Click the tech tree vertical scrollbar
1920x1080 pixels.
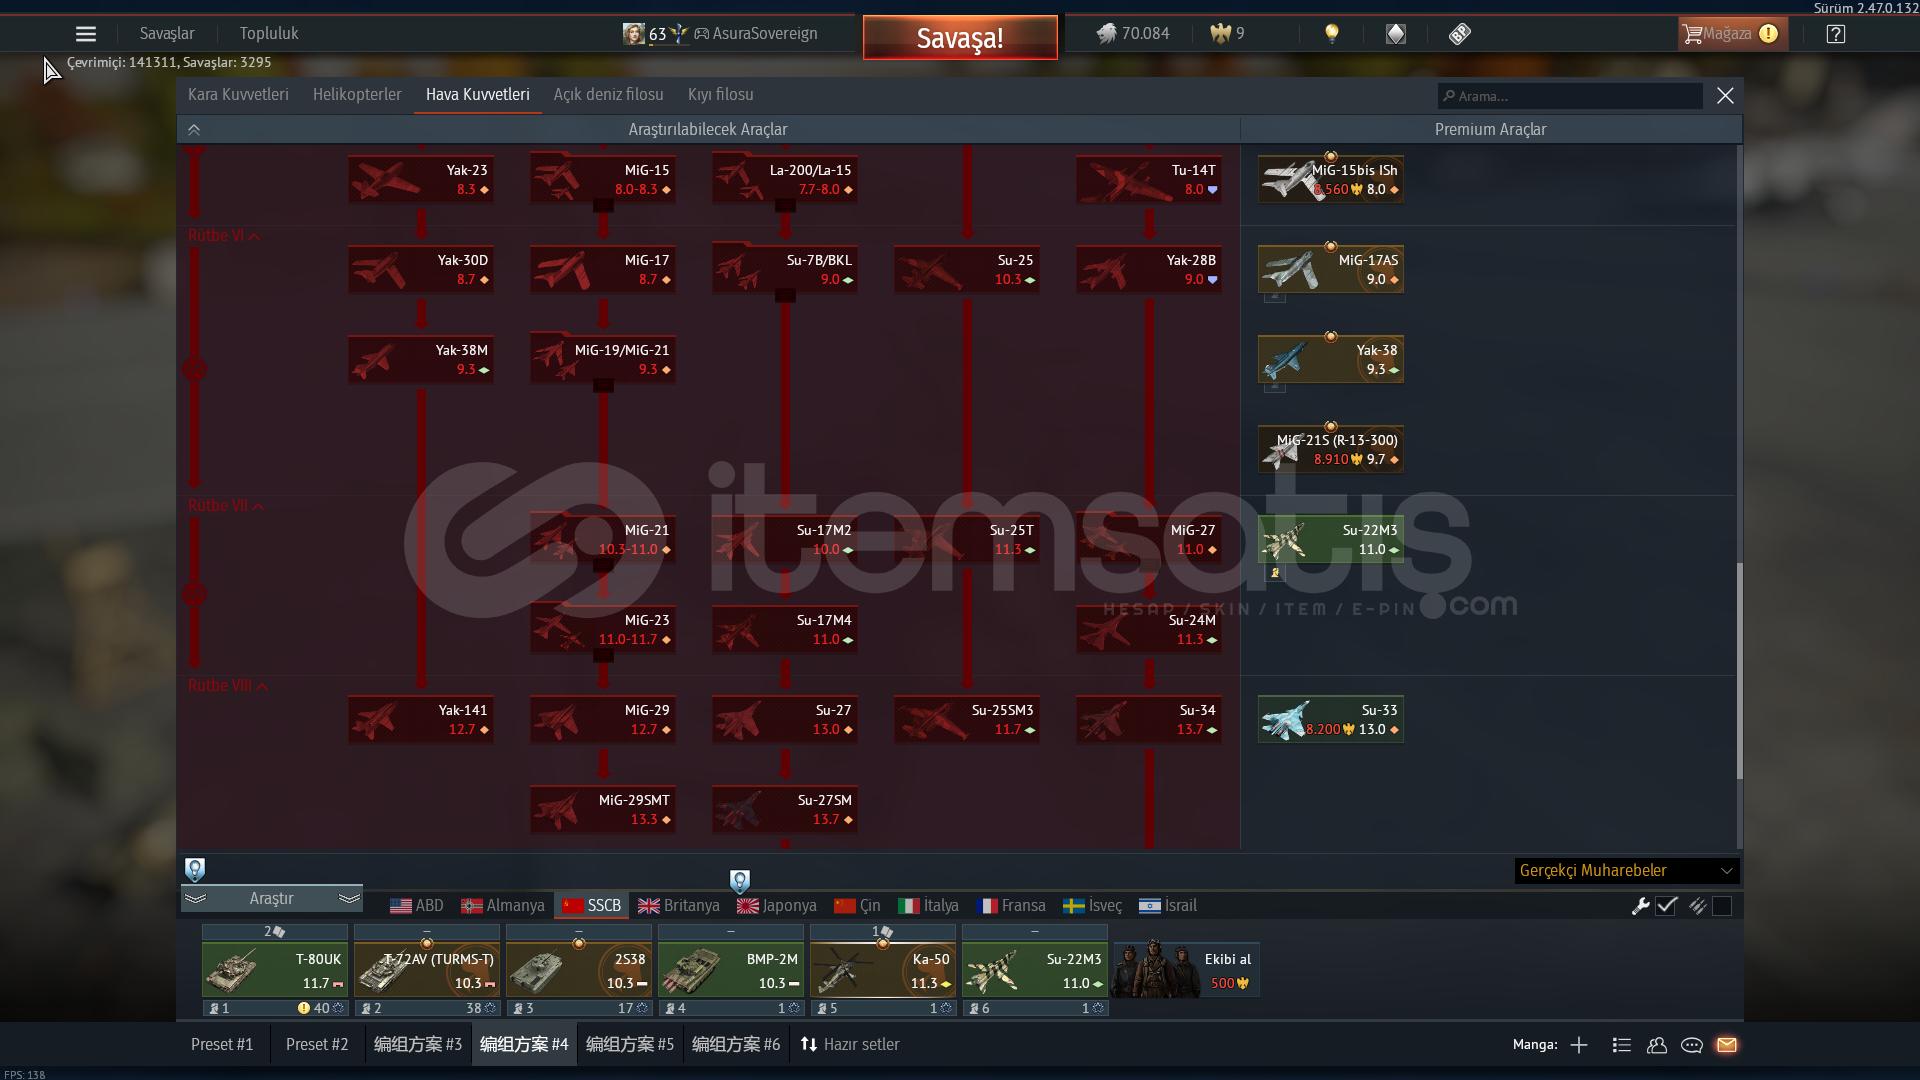point(1740,671)
